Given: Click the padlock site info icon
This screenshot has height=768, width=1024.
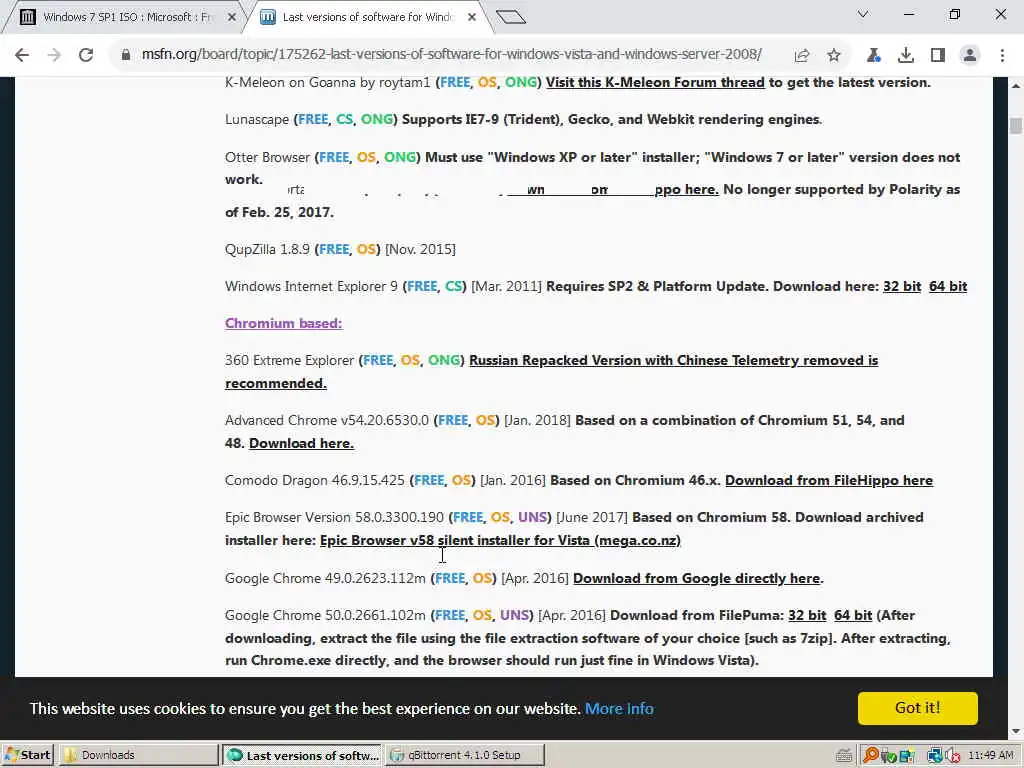Looking at the screenshot, I should click(126, 55).
